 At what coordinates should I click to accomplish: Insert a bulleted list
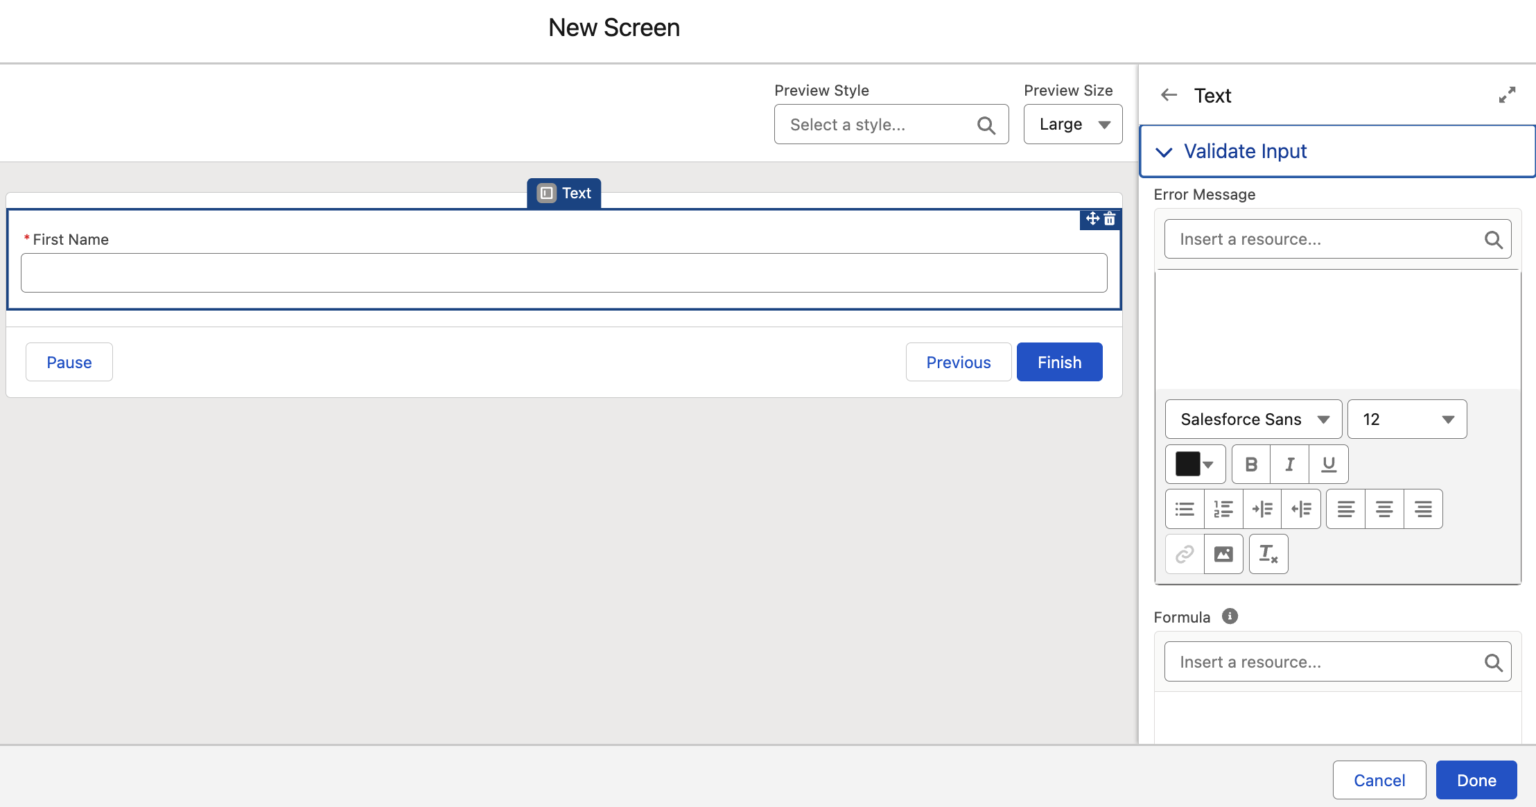[1184, 509]
